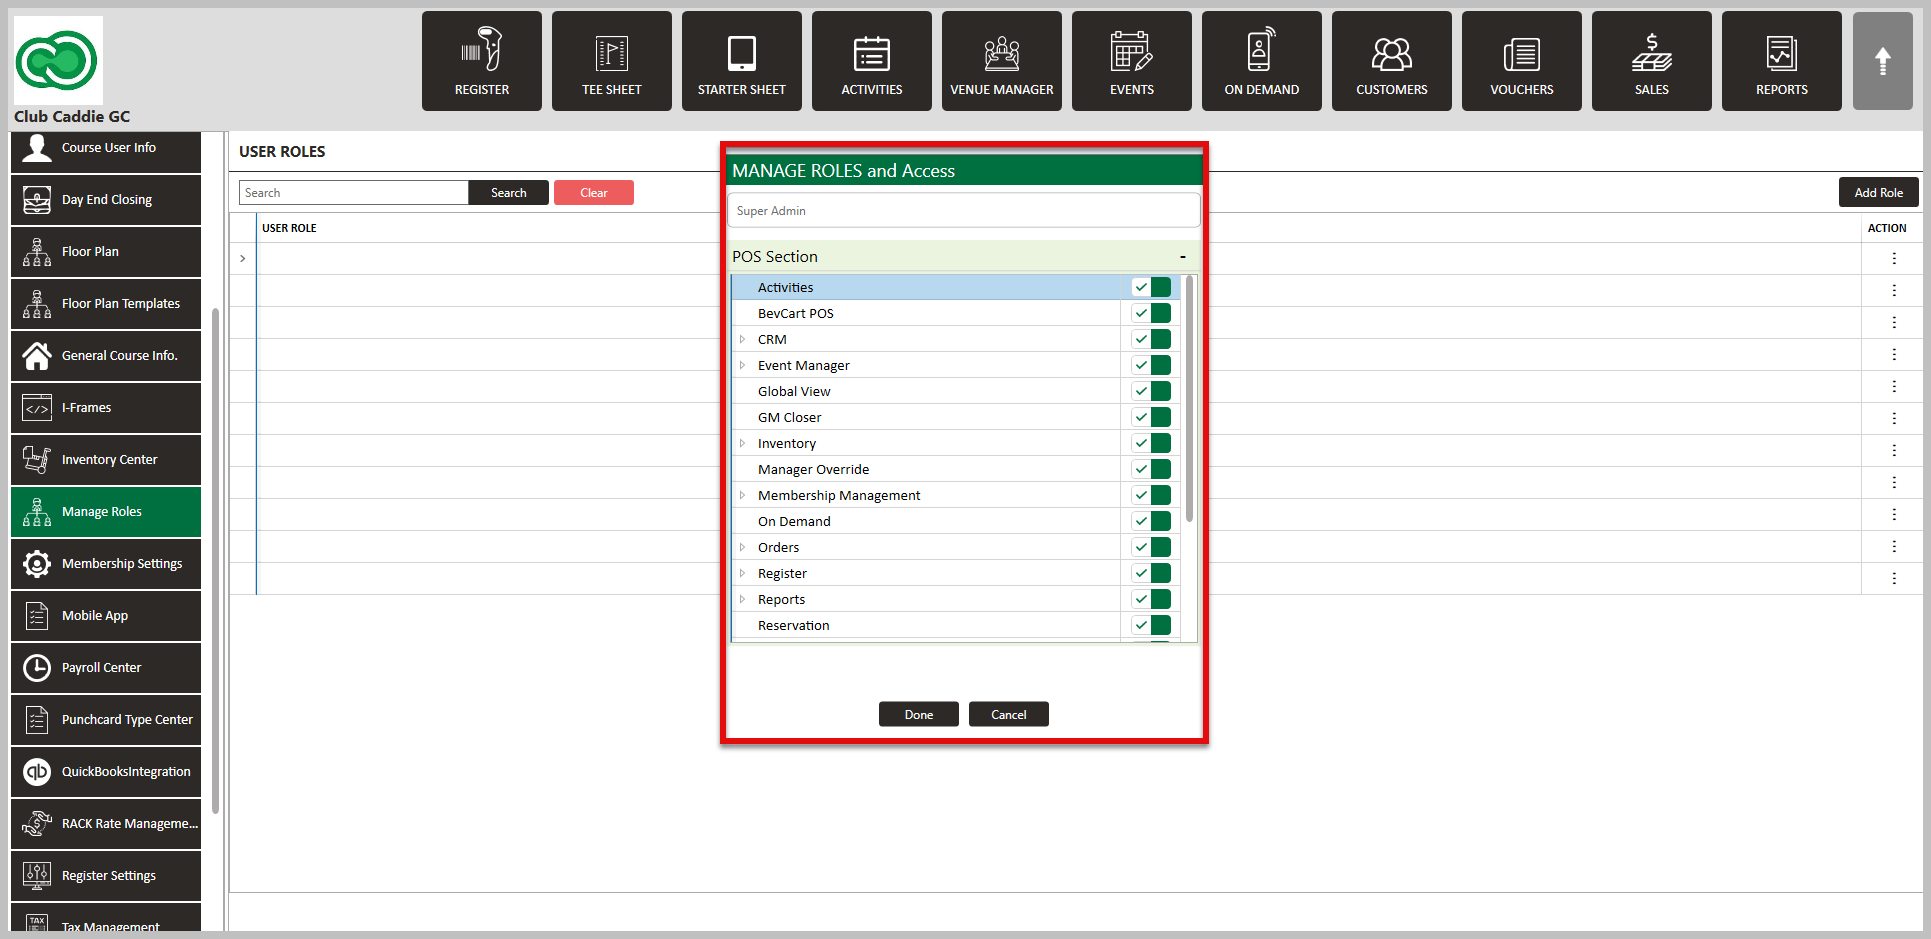Open Mobile App in sidebar
The width and height of the screenshot is (1931, 939).
coord(106,616)
